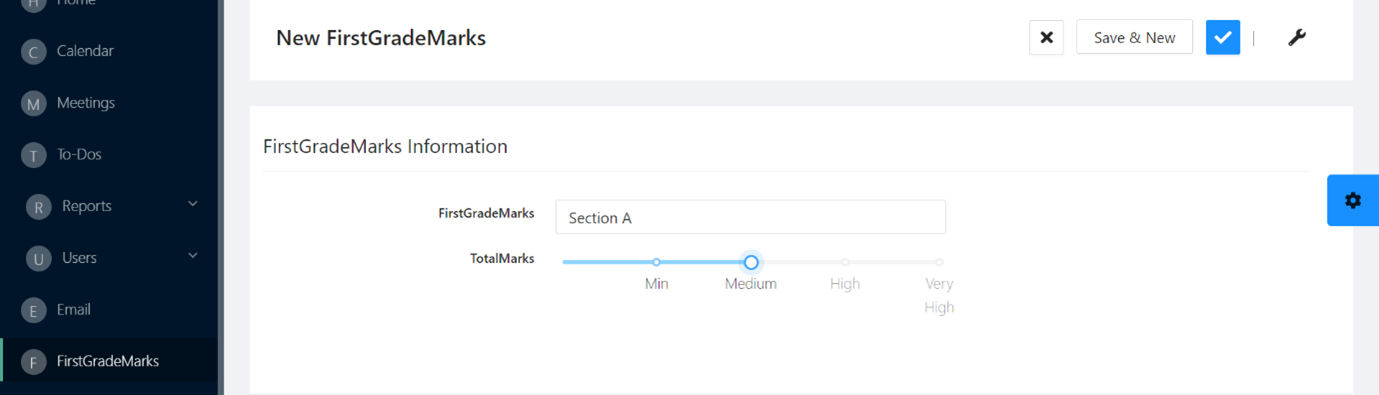Click the FirstGradeMarks circle F icon
Image resolution: width=1379 pixels, height=395 pixels.
[x=34, y=362]
